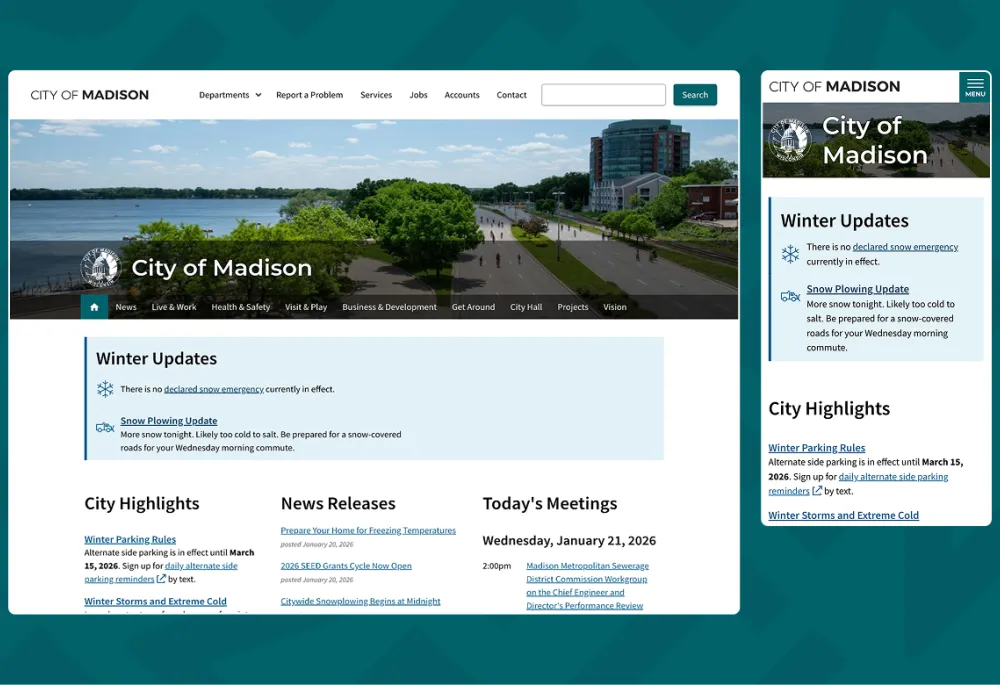Click the city seal in the mobile banner
The width and height of the screenshot is (1000, 685).
pyautogui.click(x=790, y=140)
